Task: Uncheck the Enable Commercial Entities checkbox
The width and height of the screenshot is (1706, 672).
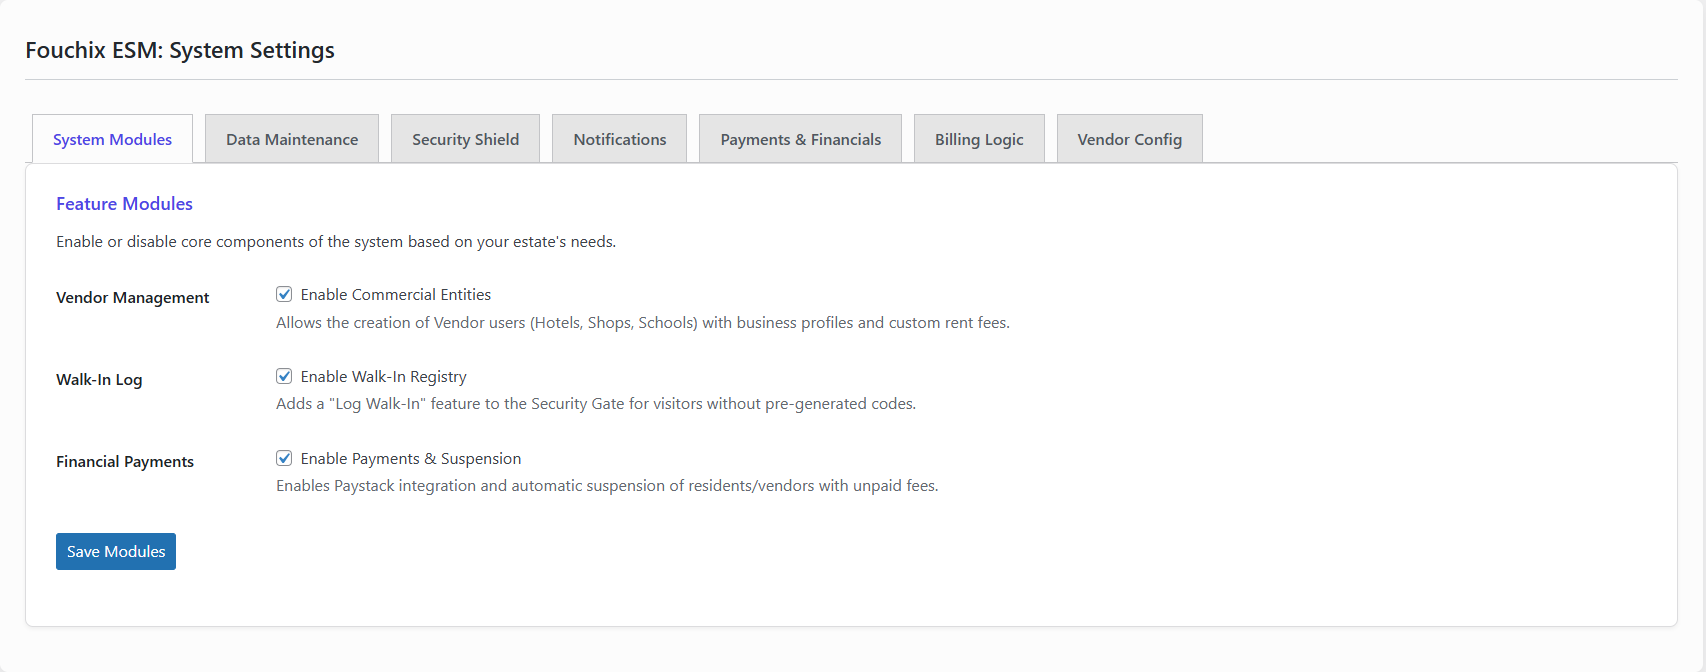Action: point(284,294)
